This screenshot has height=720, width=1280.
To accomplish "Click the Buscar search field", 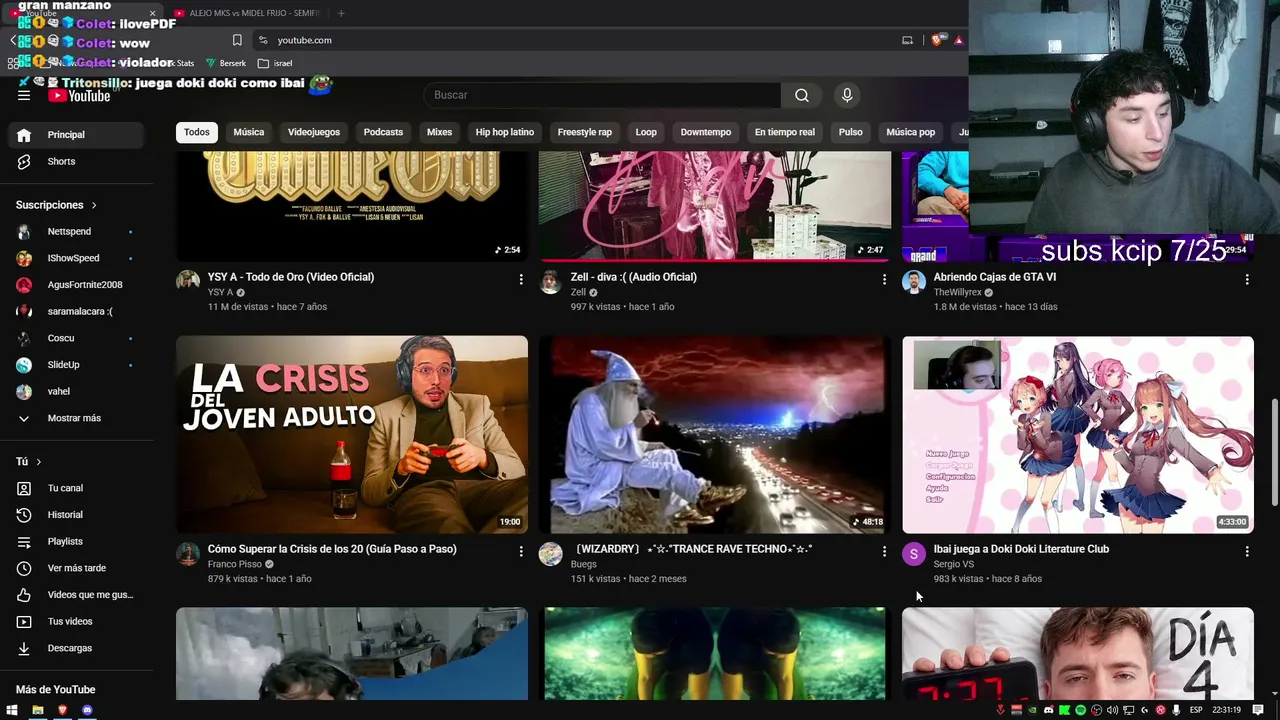I will pyautogui.click(x=603, y=95).
